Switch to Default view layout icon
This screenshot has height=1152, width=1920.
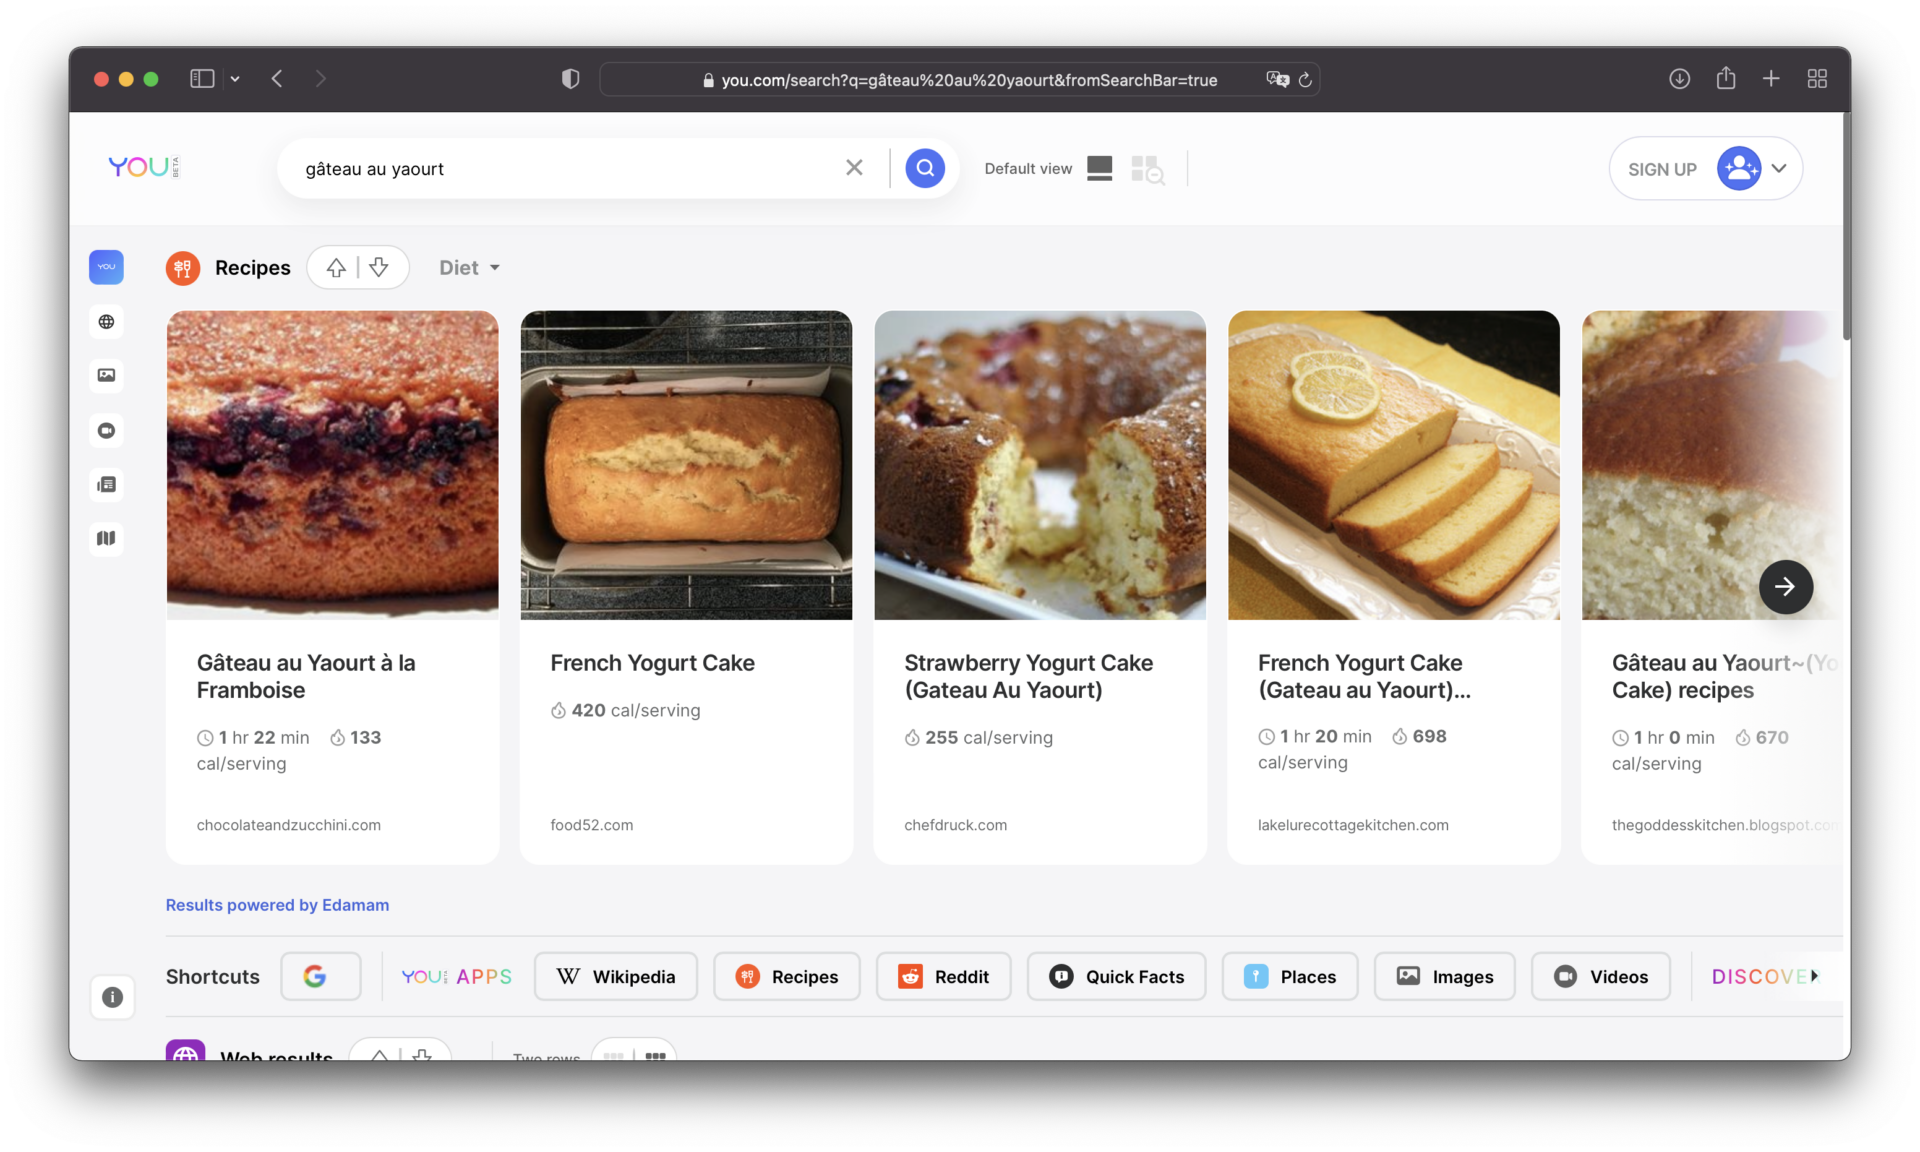pos(1099,168)
